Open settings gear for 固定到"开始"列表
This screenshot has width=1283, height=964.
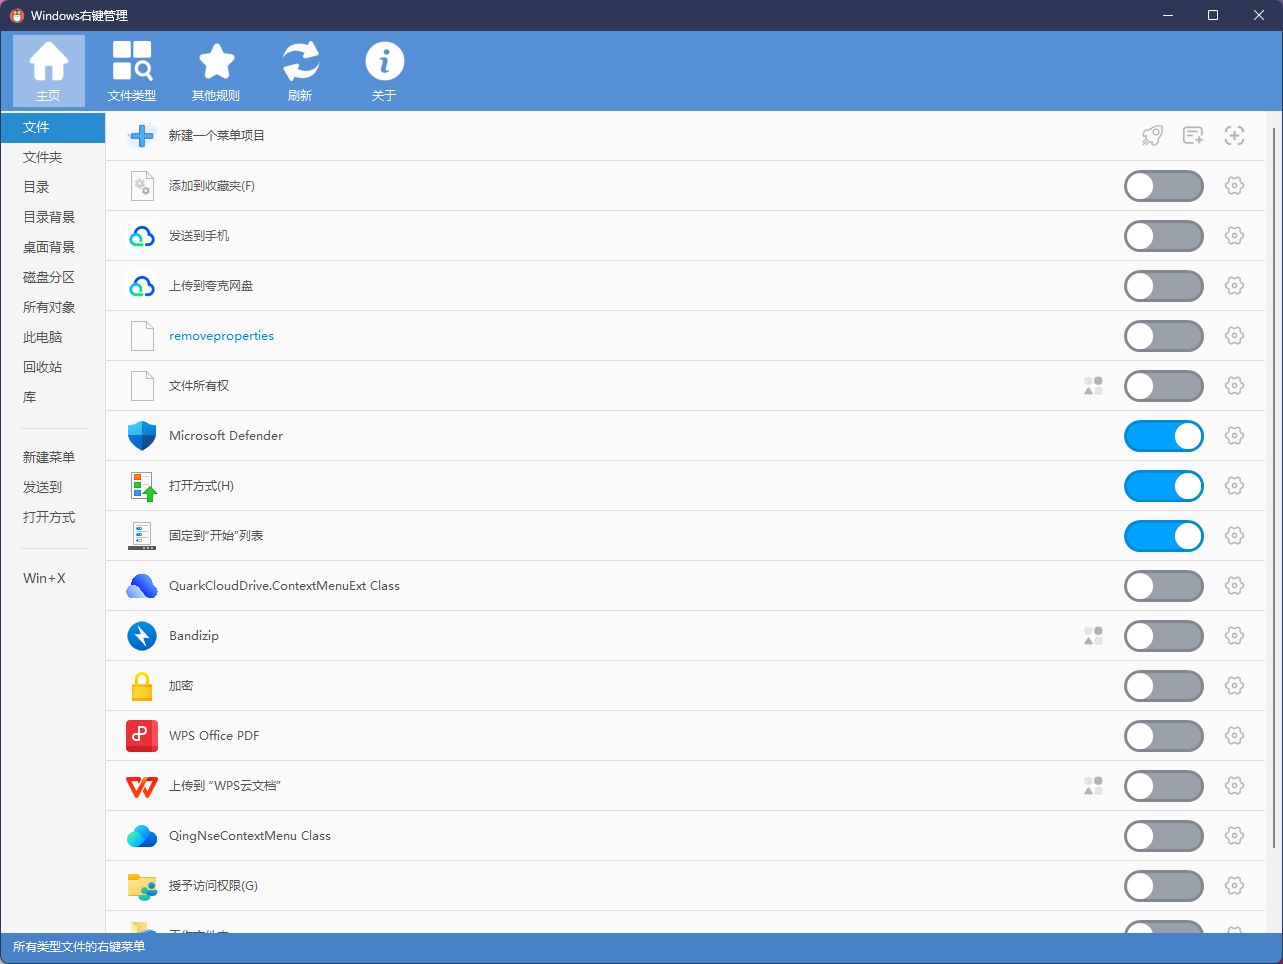tap(1234, 536)
